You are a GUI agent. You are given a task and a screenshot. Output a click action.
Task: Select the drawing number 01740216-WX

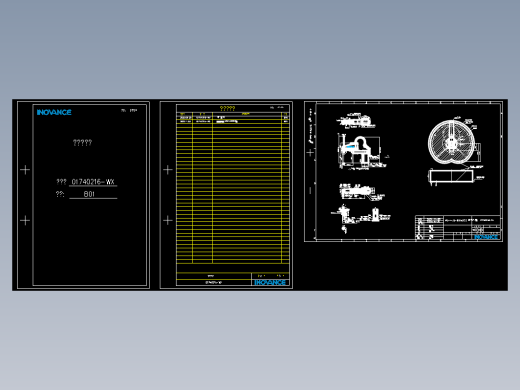pos(93,182)
